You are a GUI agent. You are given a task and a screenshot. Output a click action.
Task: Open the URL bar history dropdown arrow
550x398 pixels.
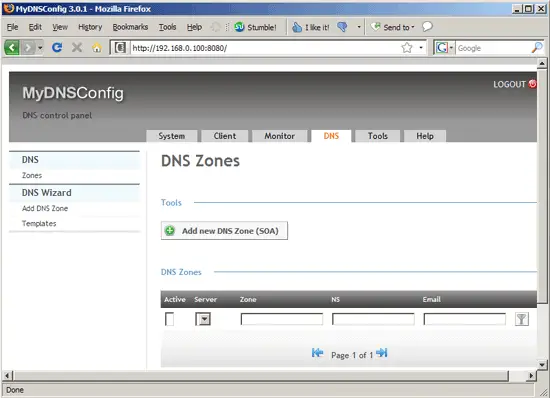[421, 47]
